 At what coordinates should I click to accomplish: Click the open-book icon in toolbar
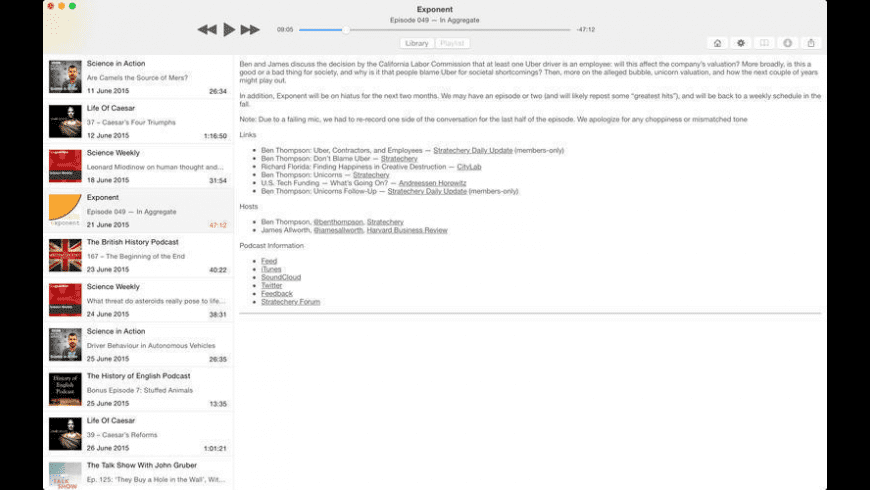click(764, 43)
